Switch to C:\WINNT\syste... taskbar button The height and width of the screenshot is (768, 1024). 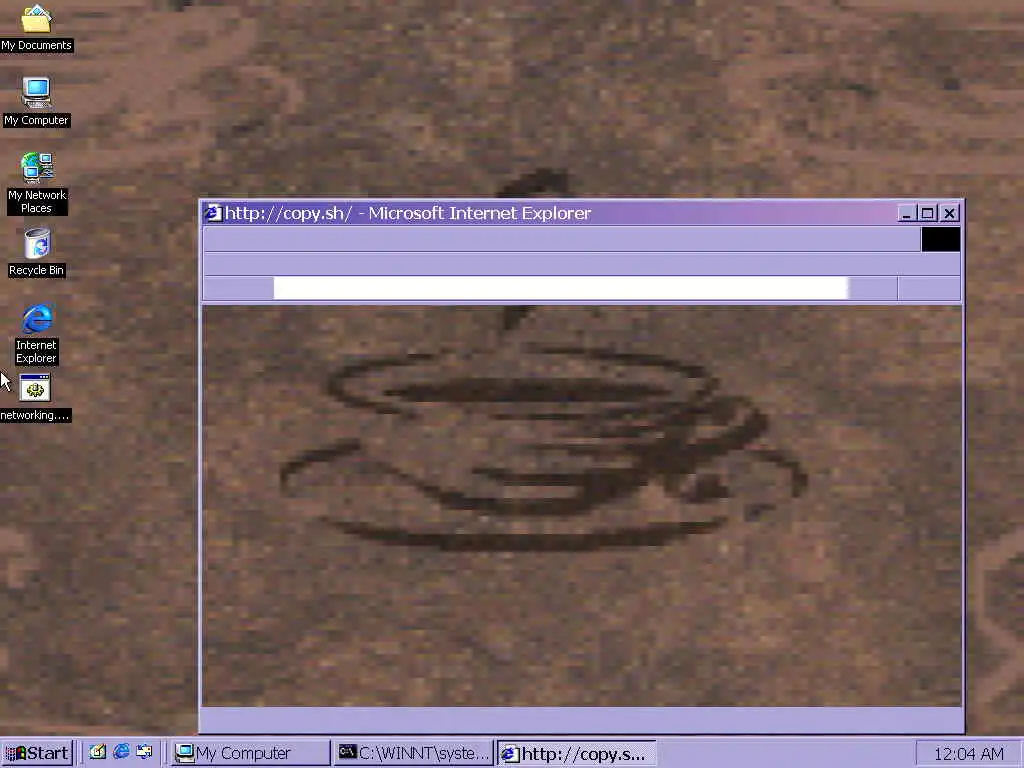coord(414,753)
